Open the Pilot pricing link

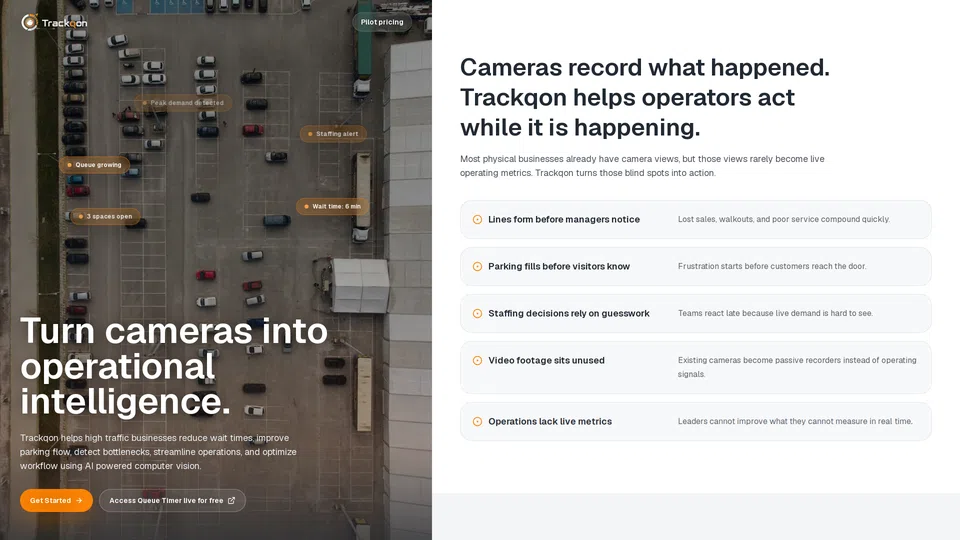click(x=382, y=22)
